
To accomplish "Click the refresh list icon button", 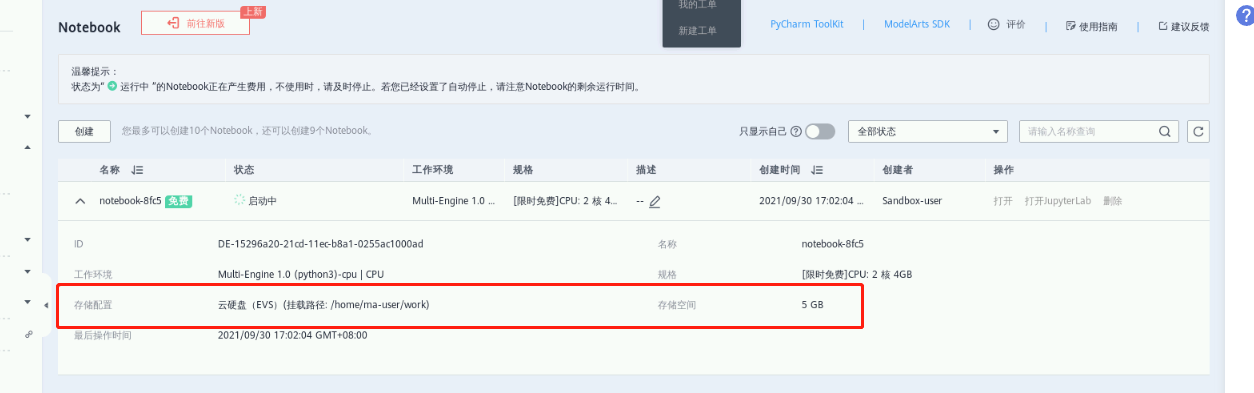I will point(1198,131).
